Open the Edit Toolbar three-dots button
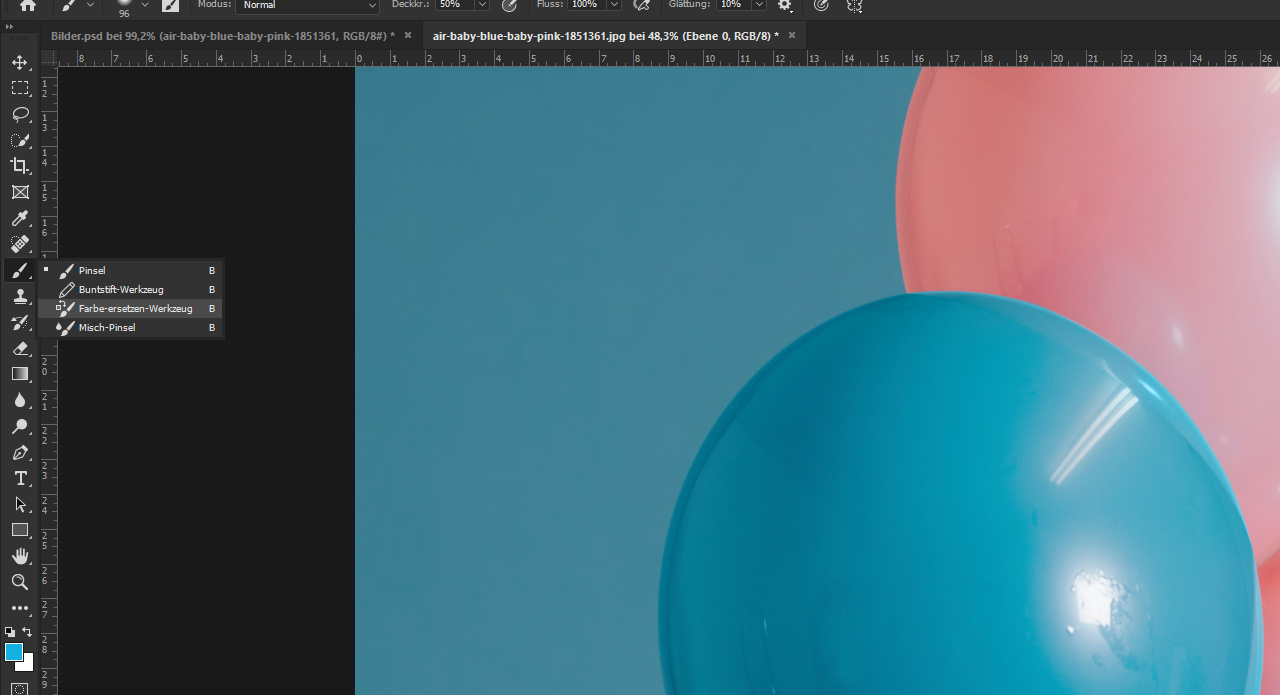Image resolution: width=1280 pixels, height=695 pixels. point(20,608)
